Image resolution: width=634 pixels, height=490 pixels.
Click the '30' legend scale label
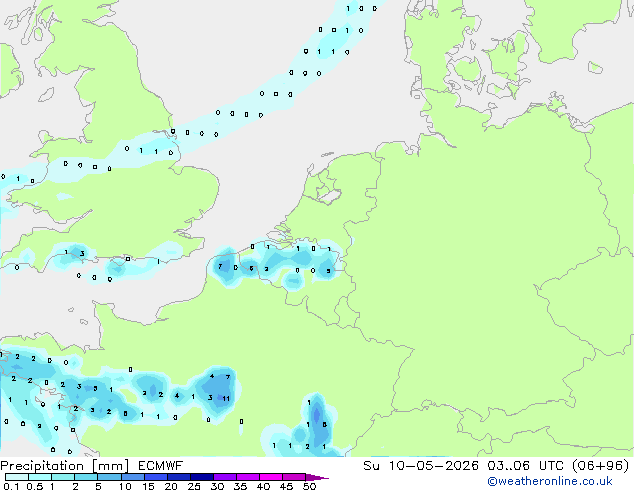click(x=217, y=486)
